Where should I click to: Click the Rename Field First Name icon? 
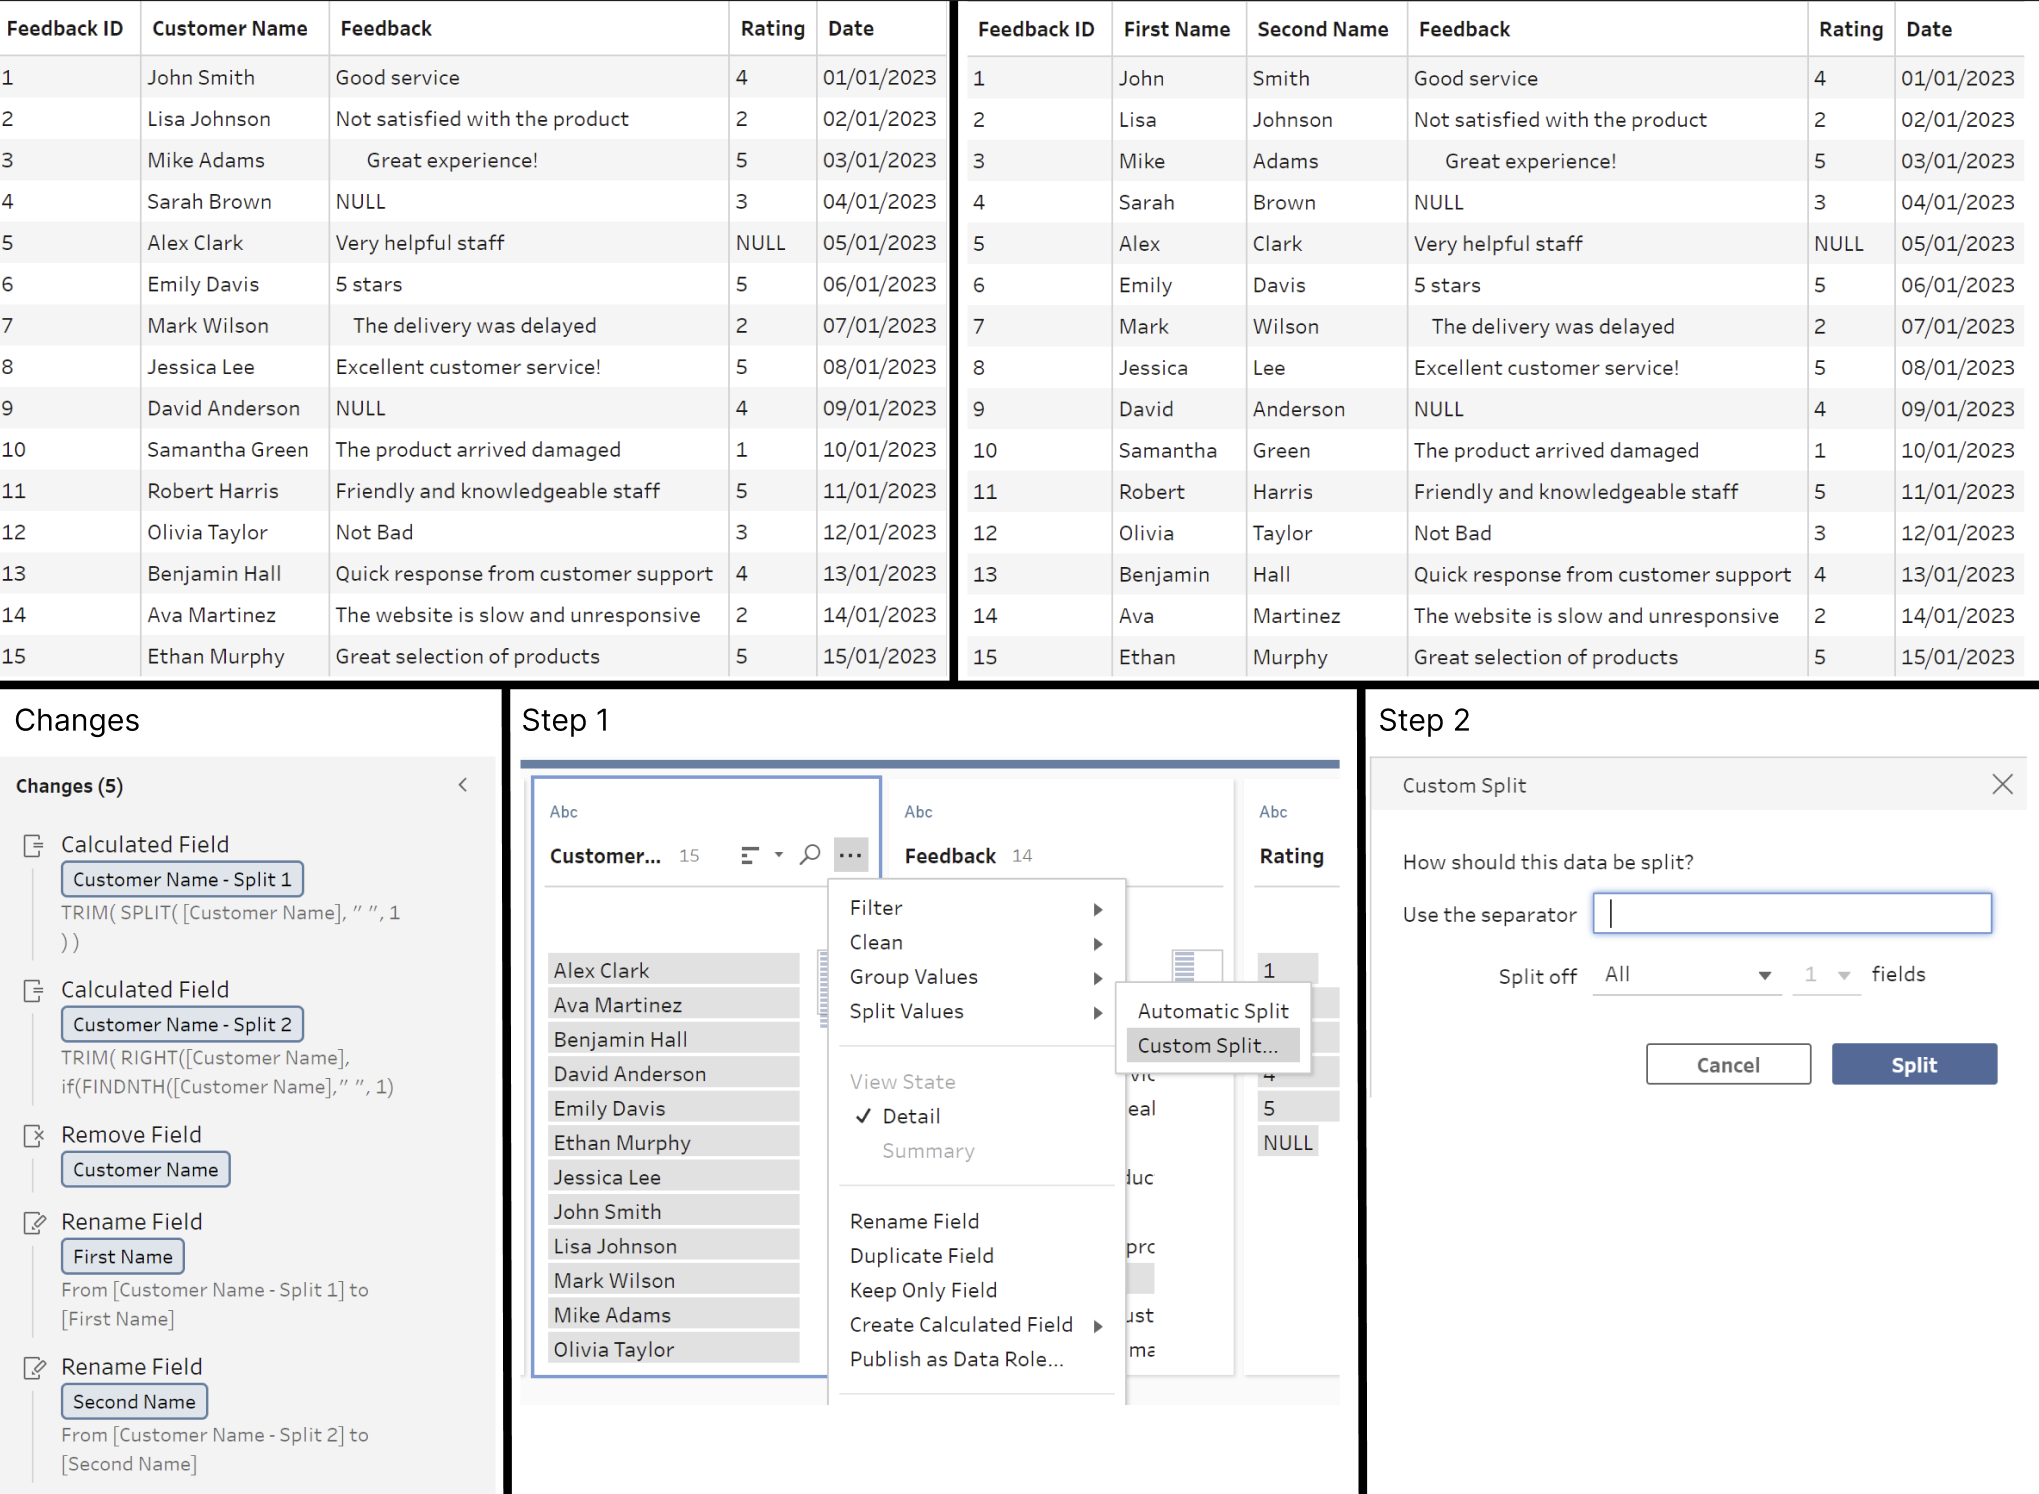coord(34,1223)
